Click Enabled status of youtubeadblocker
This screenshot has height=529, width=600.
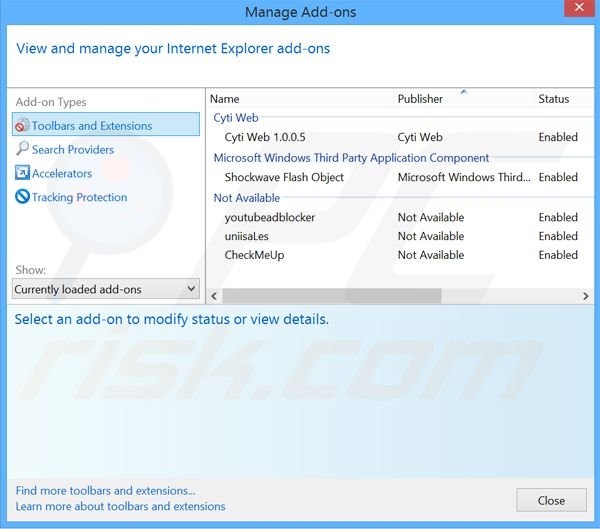(x=558, y=217)
